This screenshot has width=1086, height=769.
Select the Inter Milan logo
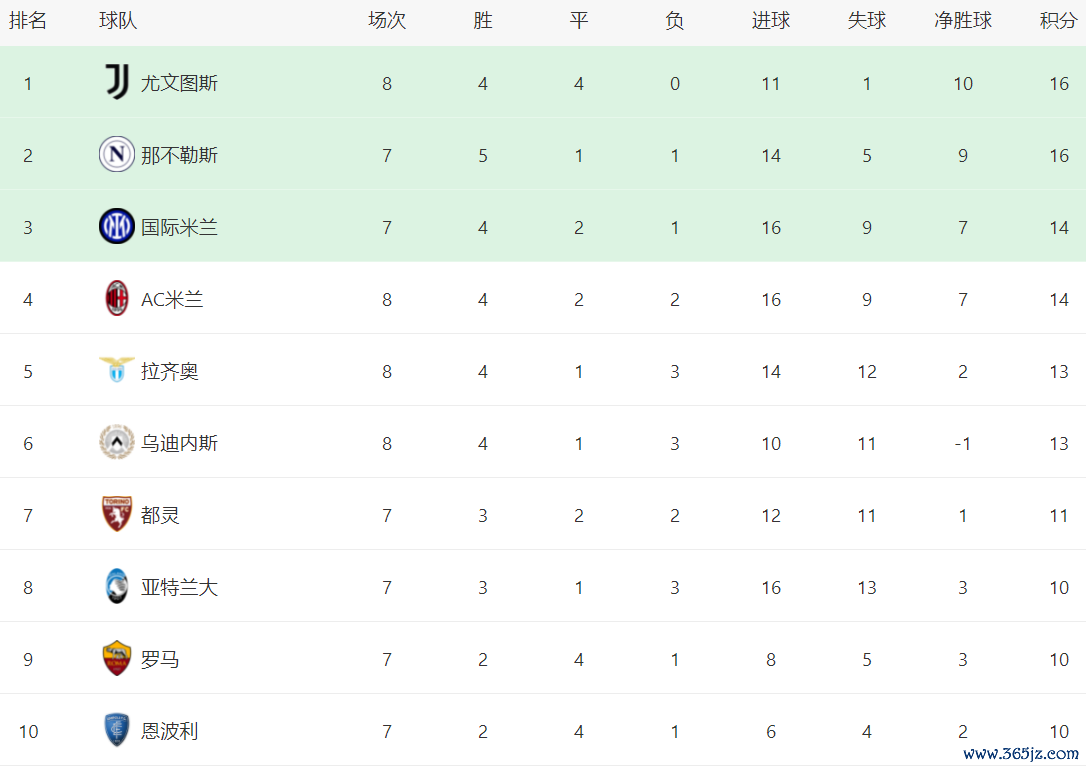click(x=116, y=226)
